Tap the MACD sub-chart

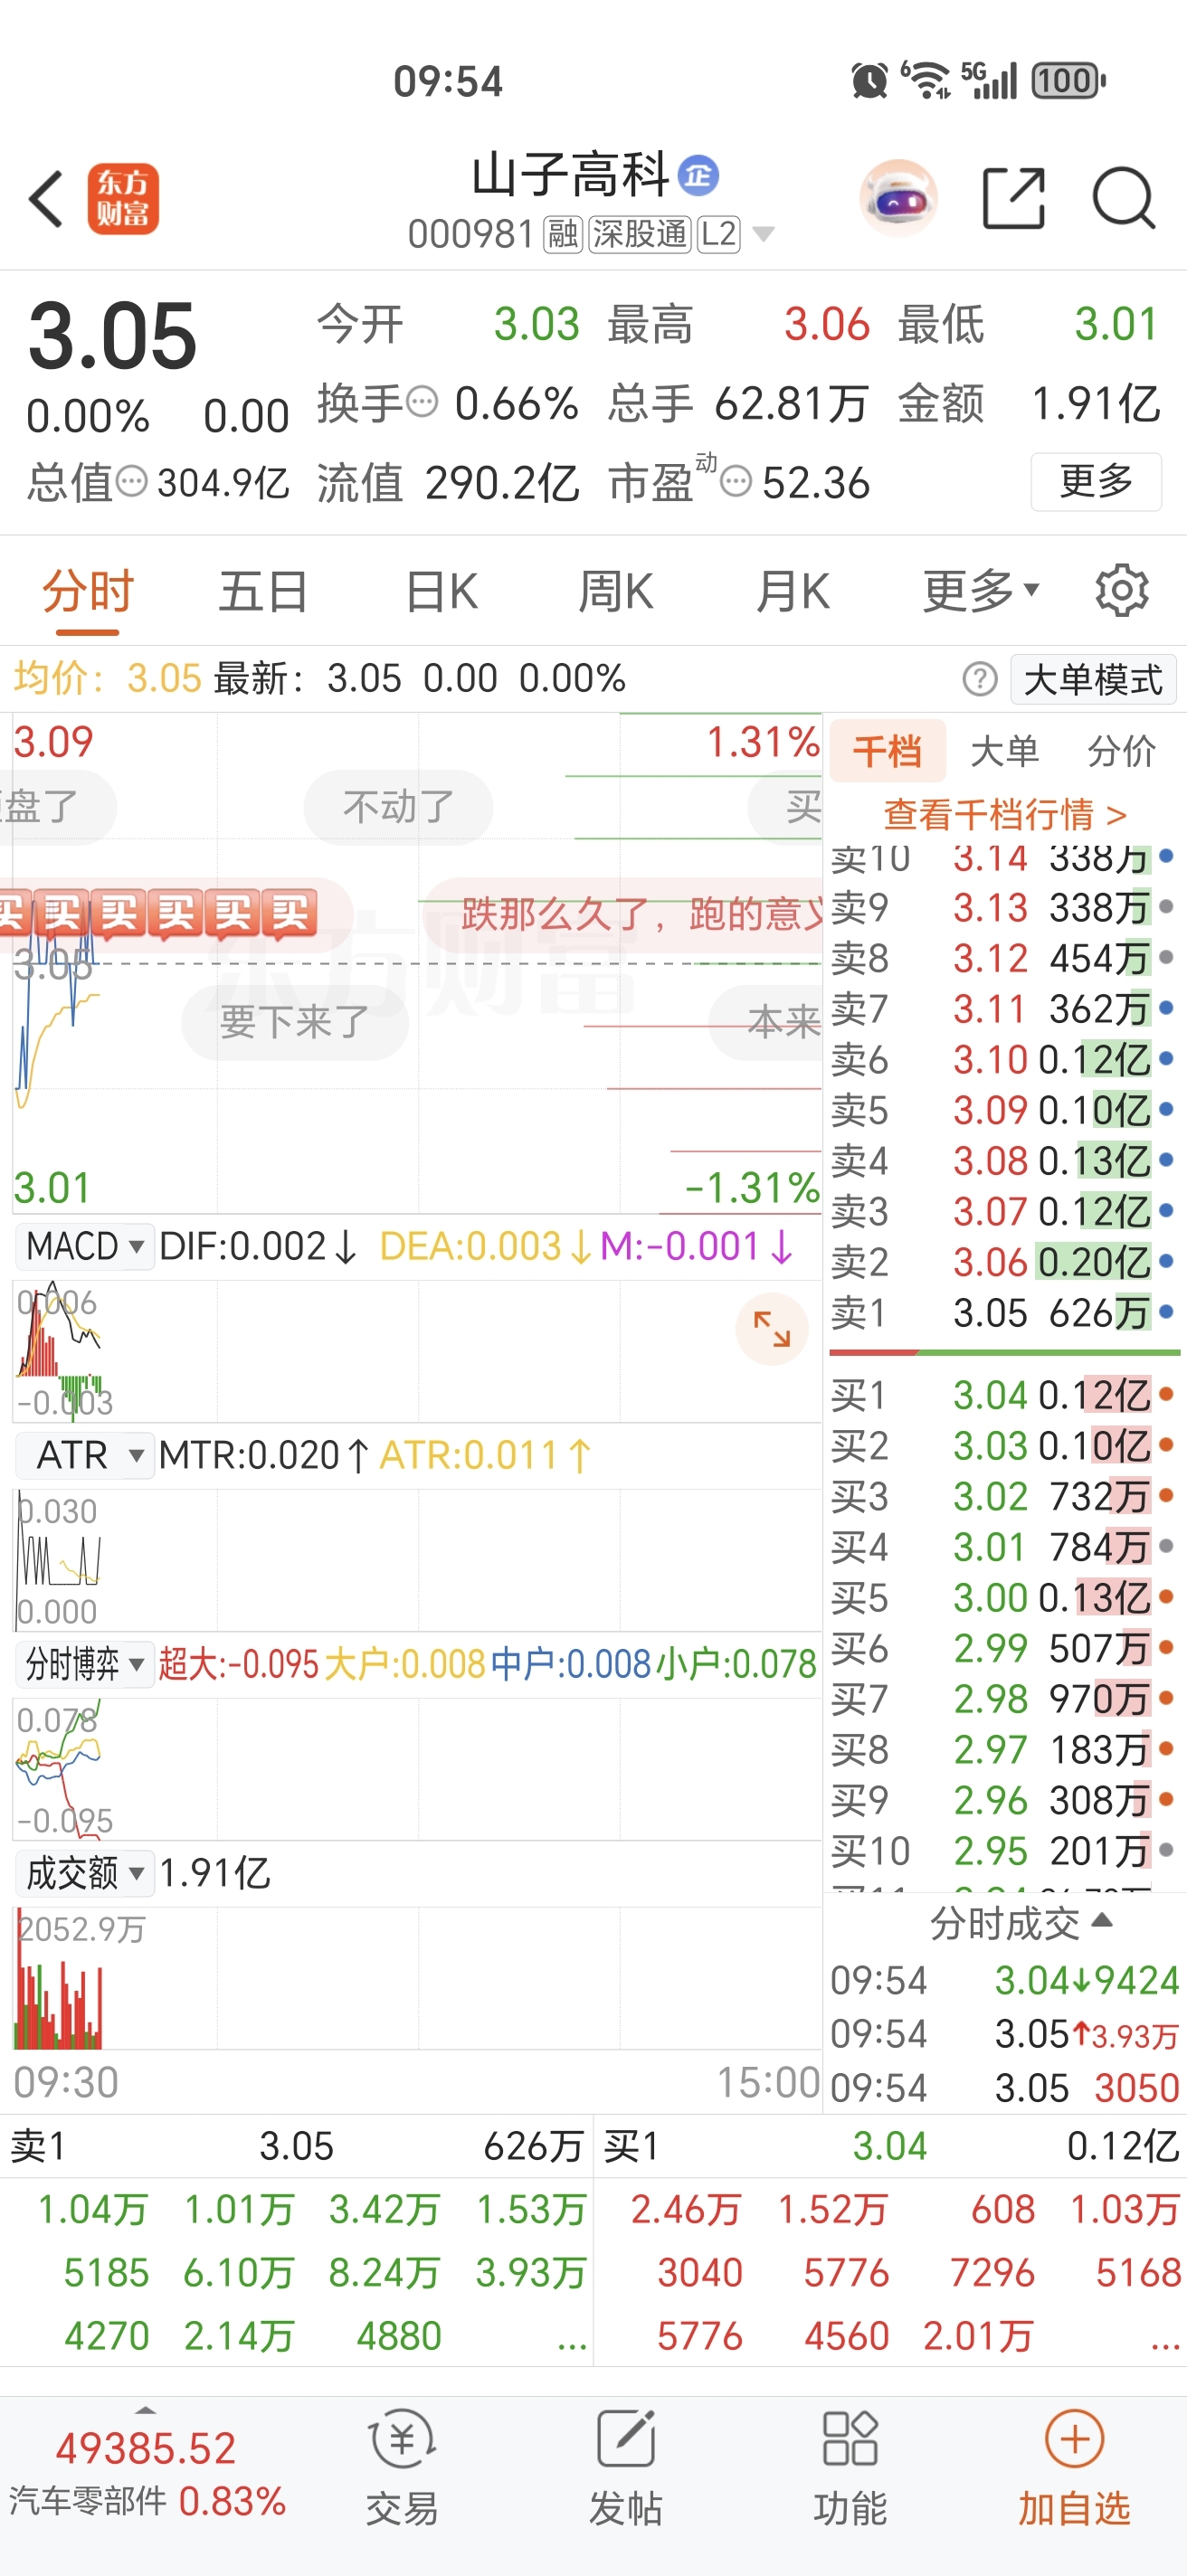coord(417,1351)
